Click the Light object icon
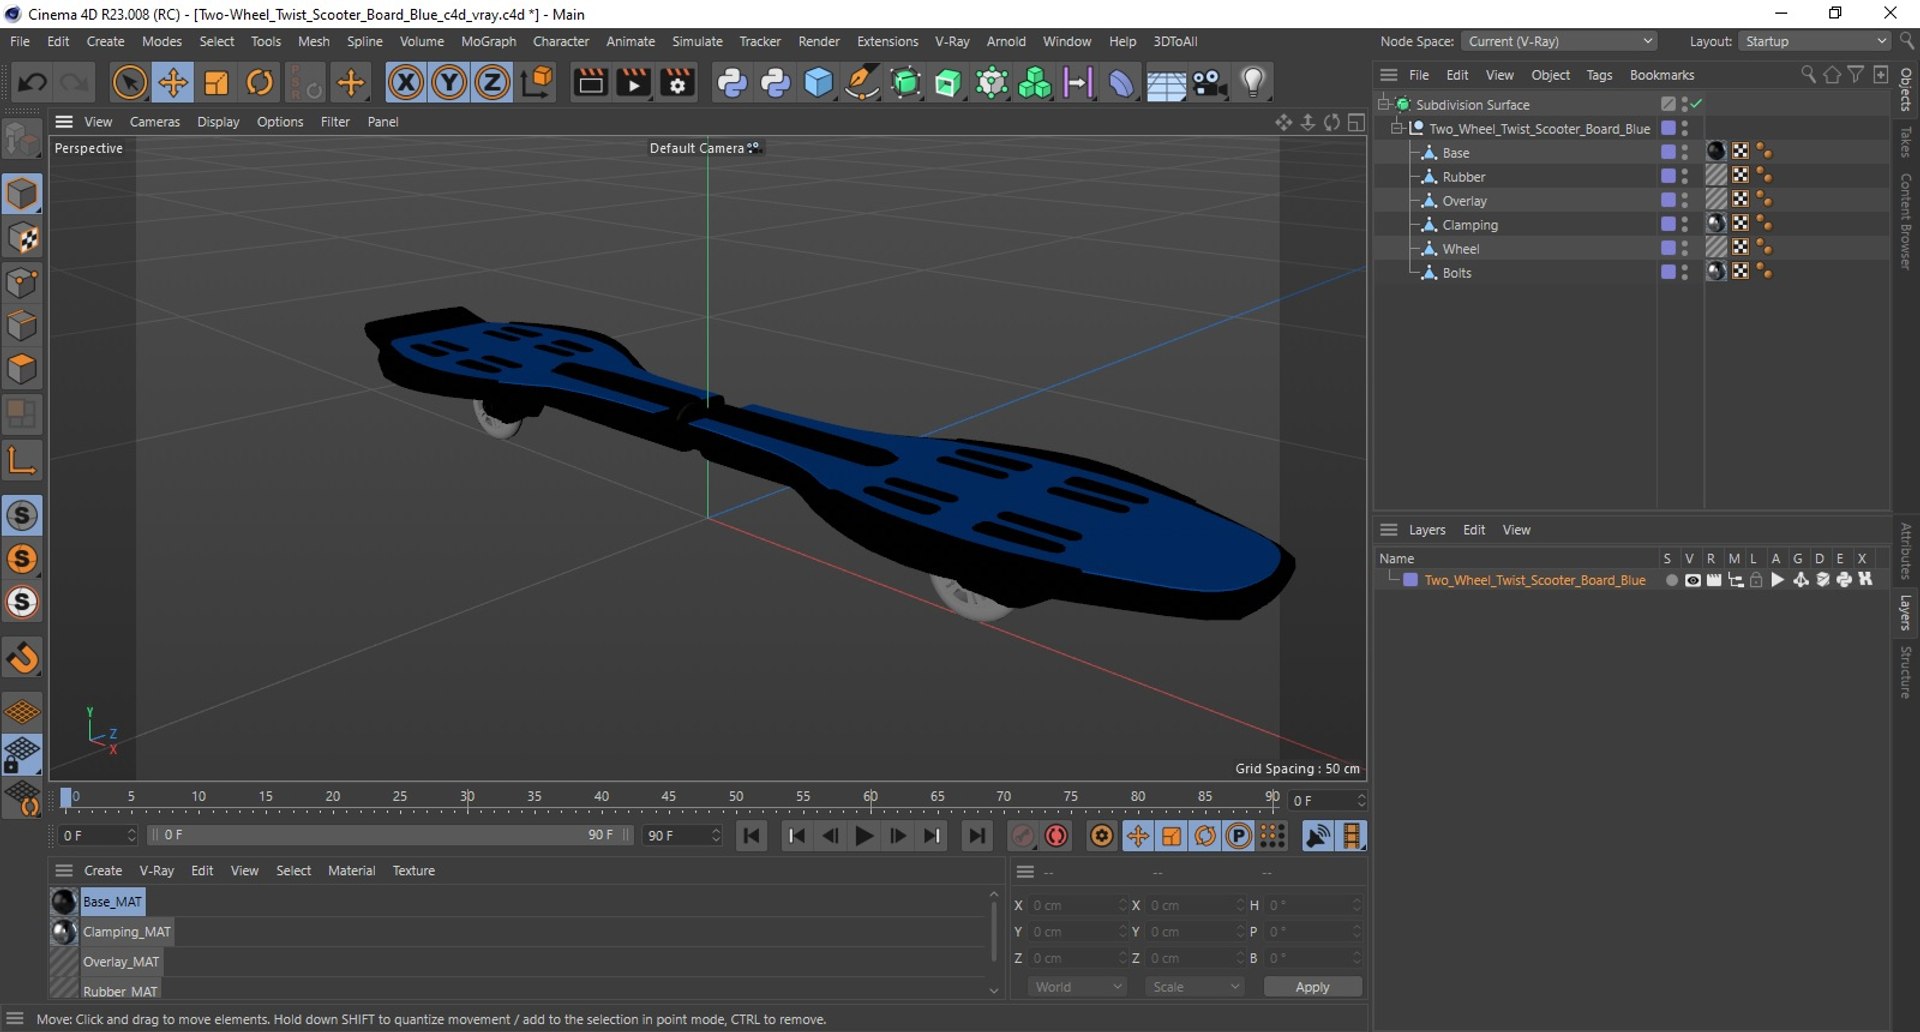 pyautogui.click(x=1253, y=83)
